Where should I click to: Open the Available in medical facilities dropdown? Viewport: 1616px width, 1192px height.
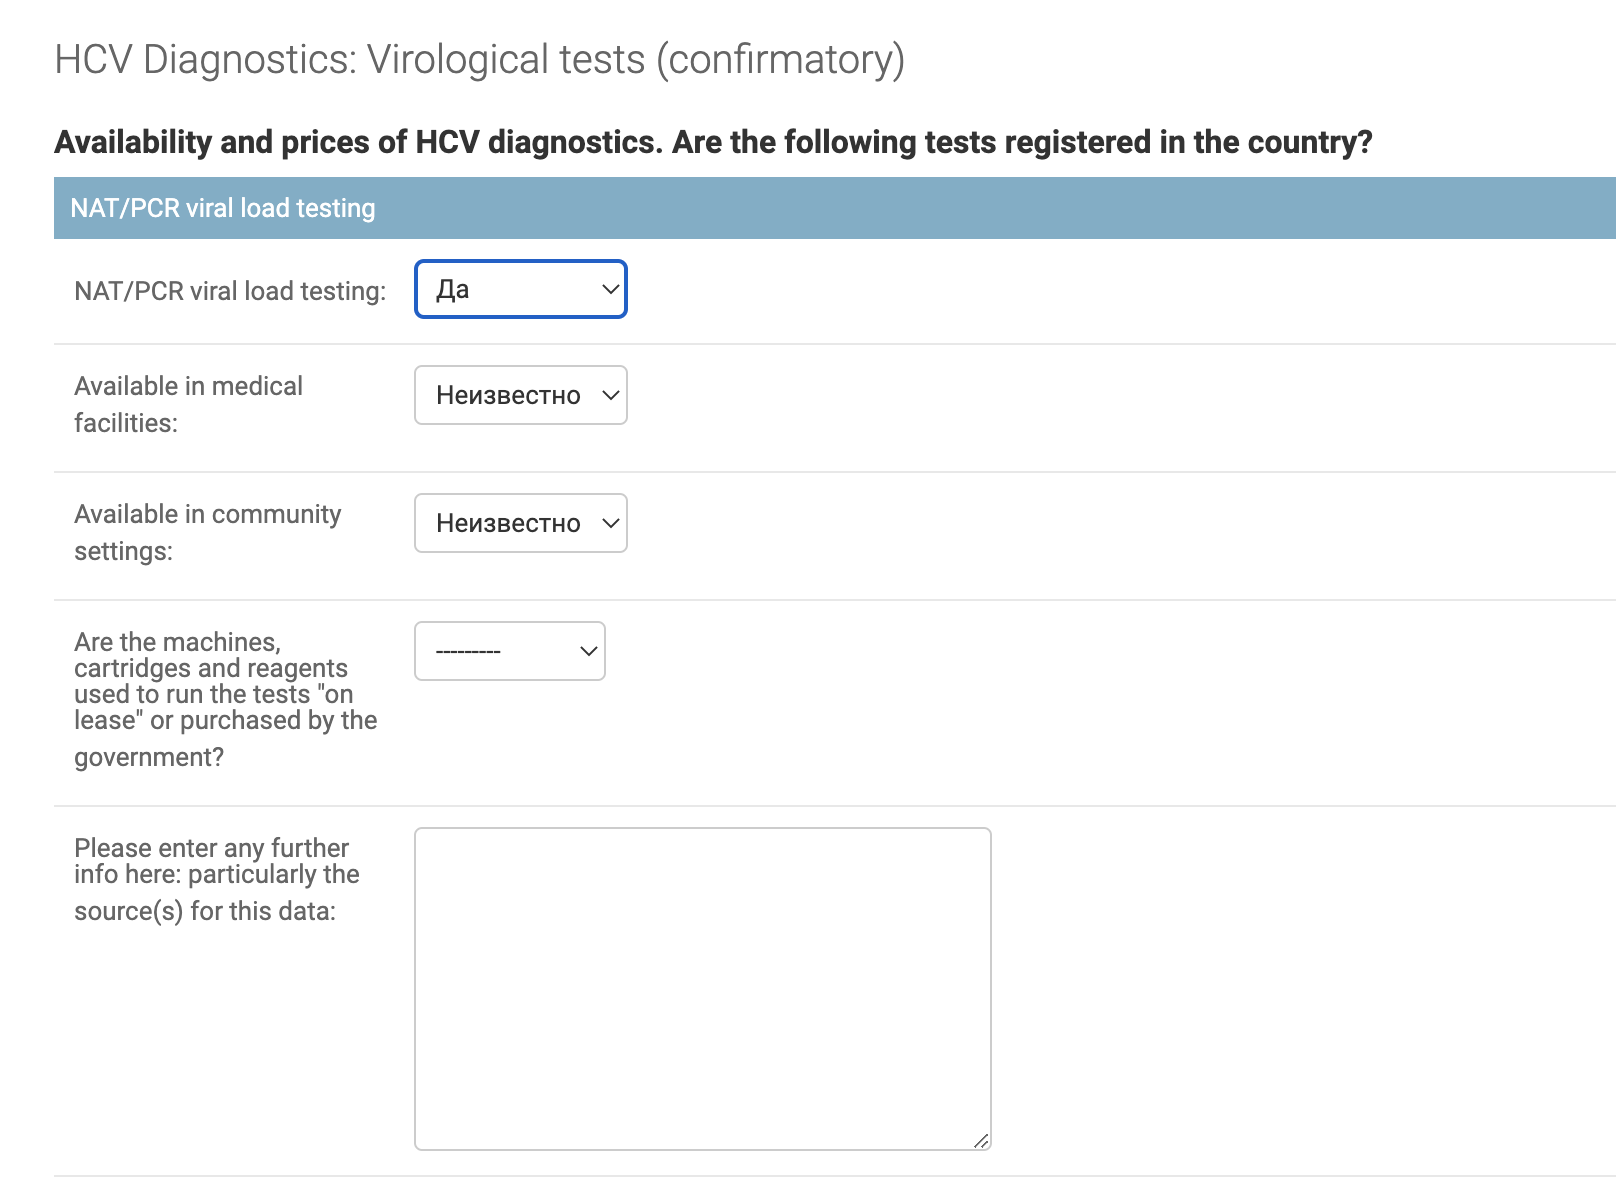(x=521, y=395)
